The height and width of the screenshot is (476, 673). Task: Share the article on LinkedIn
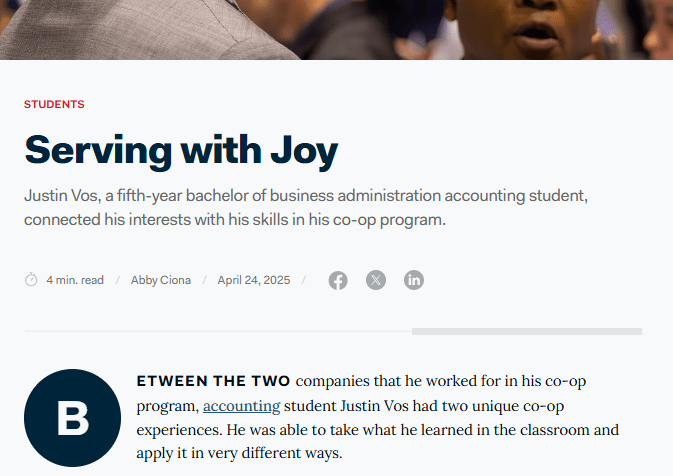[x=414, y=280]
